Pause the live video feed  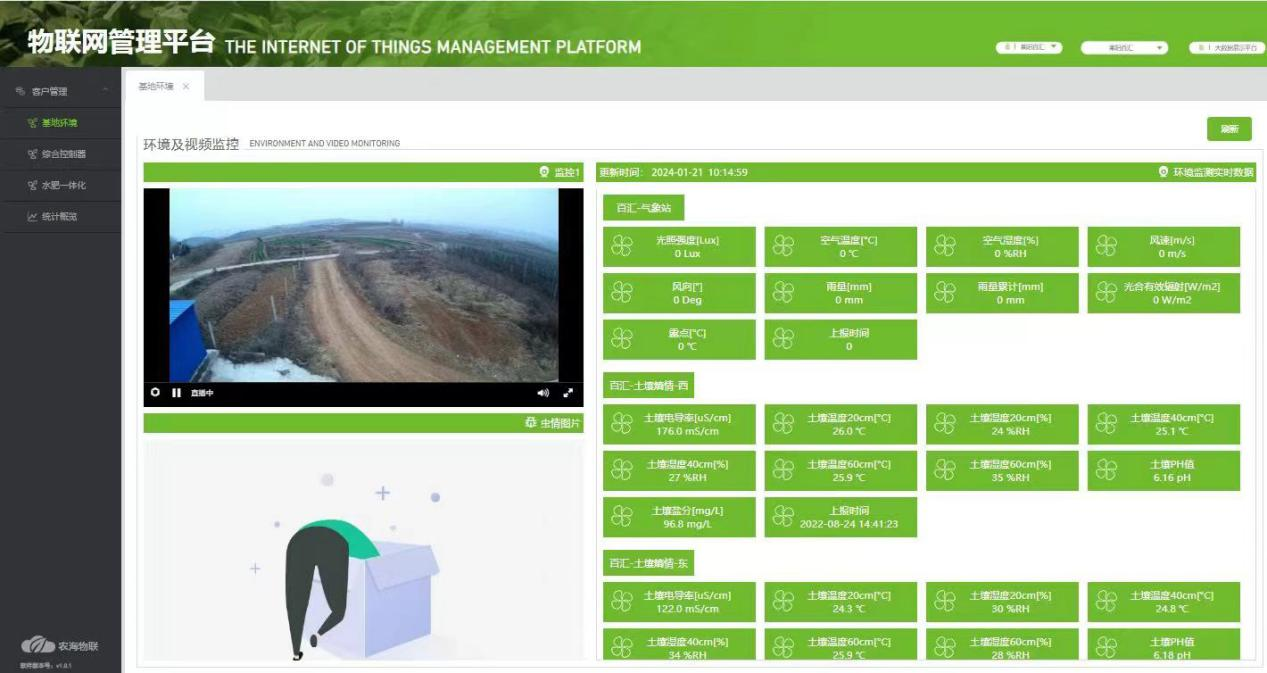click(x=176, y=393)
